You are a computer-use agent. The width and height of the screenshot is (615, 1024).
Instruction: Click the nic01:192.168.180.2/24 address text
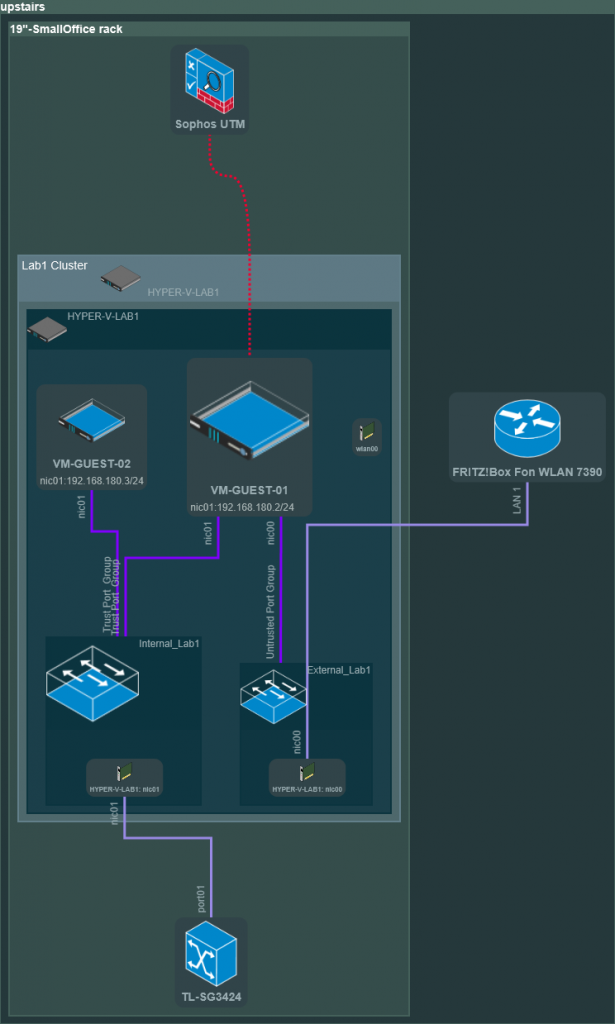242,507
